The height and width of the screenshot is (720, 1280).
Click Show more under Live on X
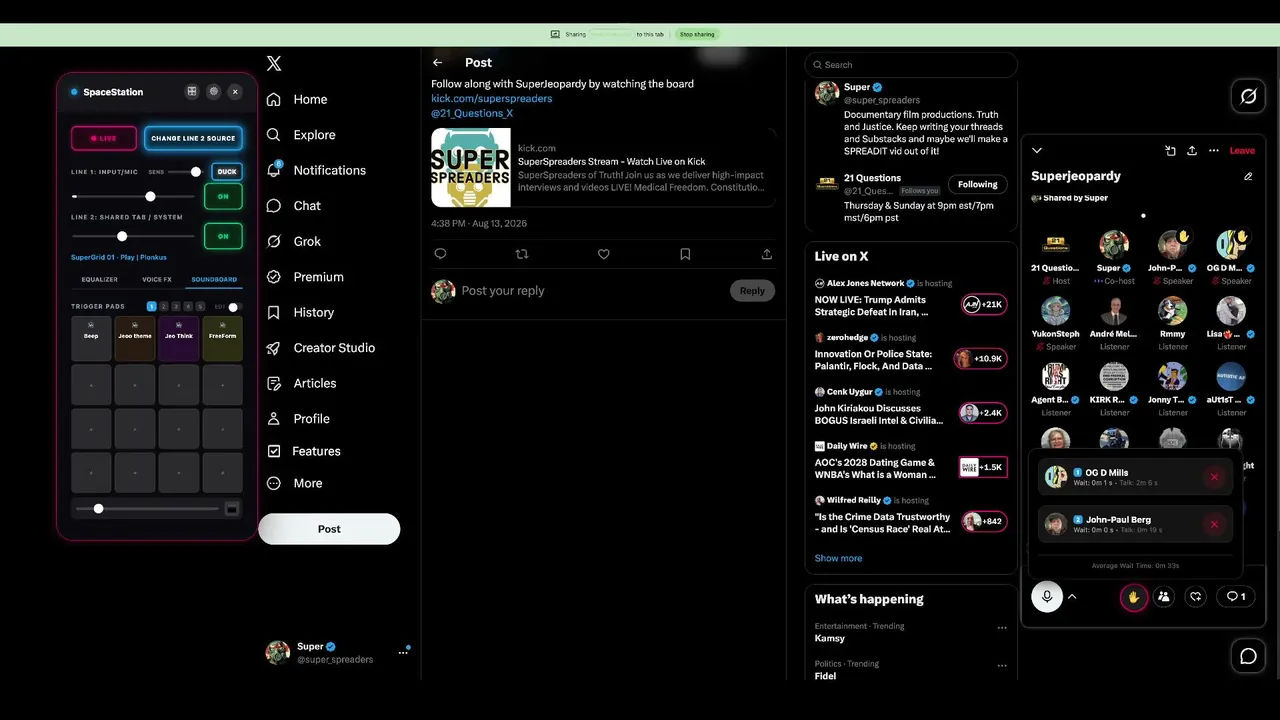(838, 558)
